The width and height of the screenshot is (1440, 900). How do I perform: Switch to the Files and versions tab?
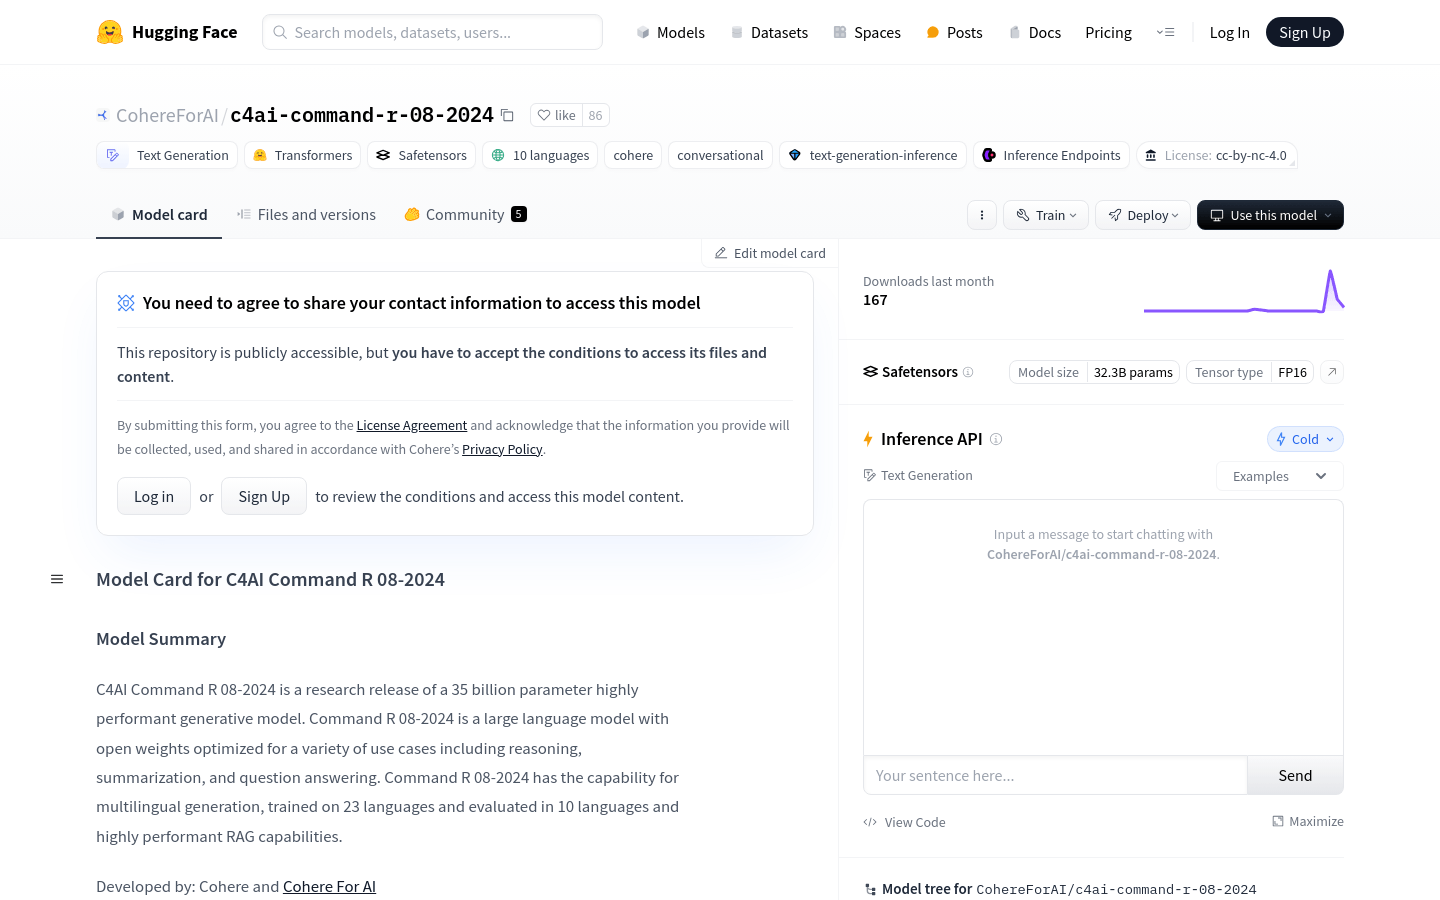[x=306, y=215]
